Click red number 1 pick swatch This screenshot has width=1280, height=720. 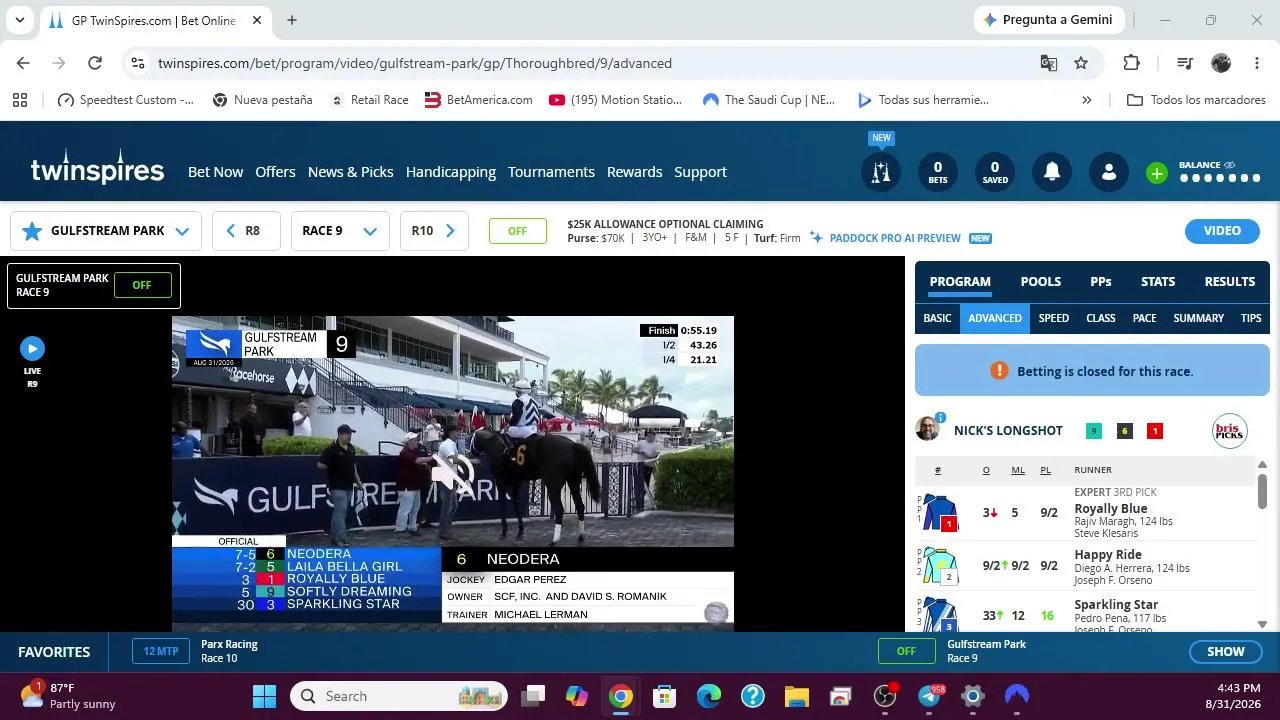tap(1155, 431)
